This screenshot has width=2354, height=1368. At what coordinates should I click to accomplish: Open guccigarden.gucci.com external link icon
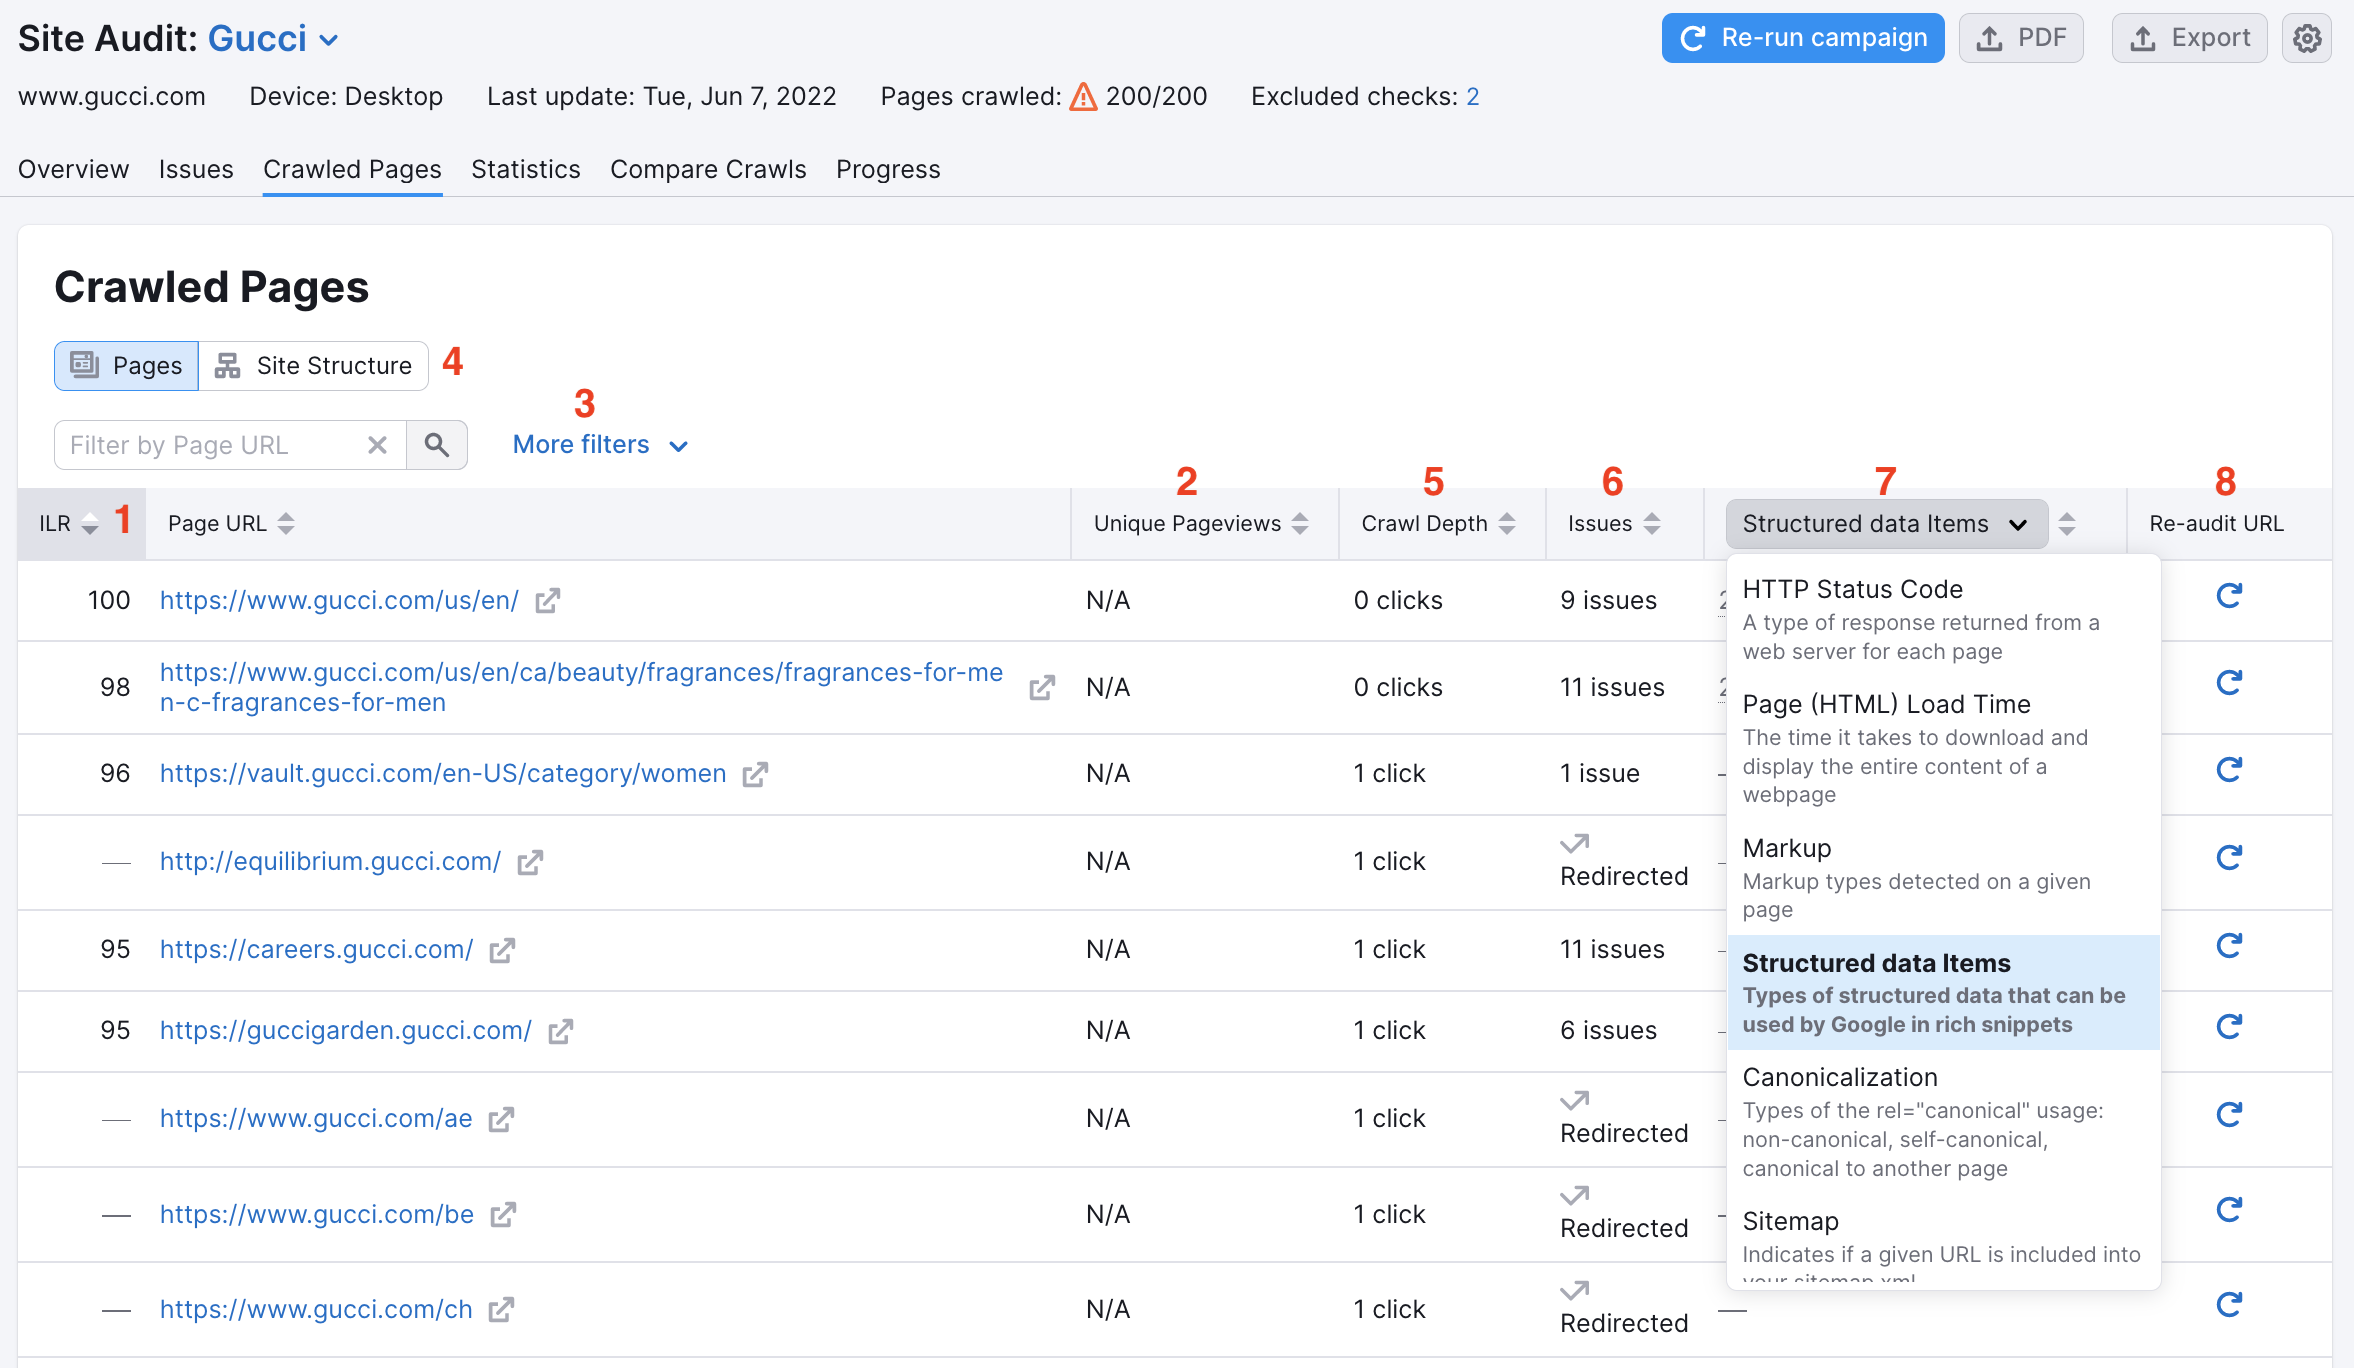560,1031
